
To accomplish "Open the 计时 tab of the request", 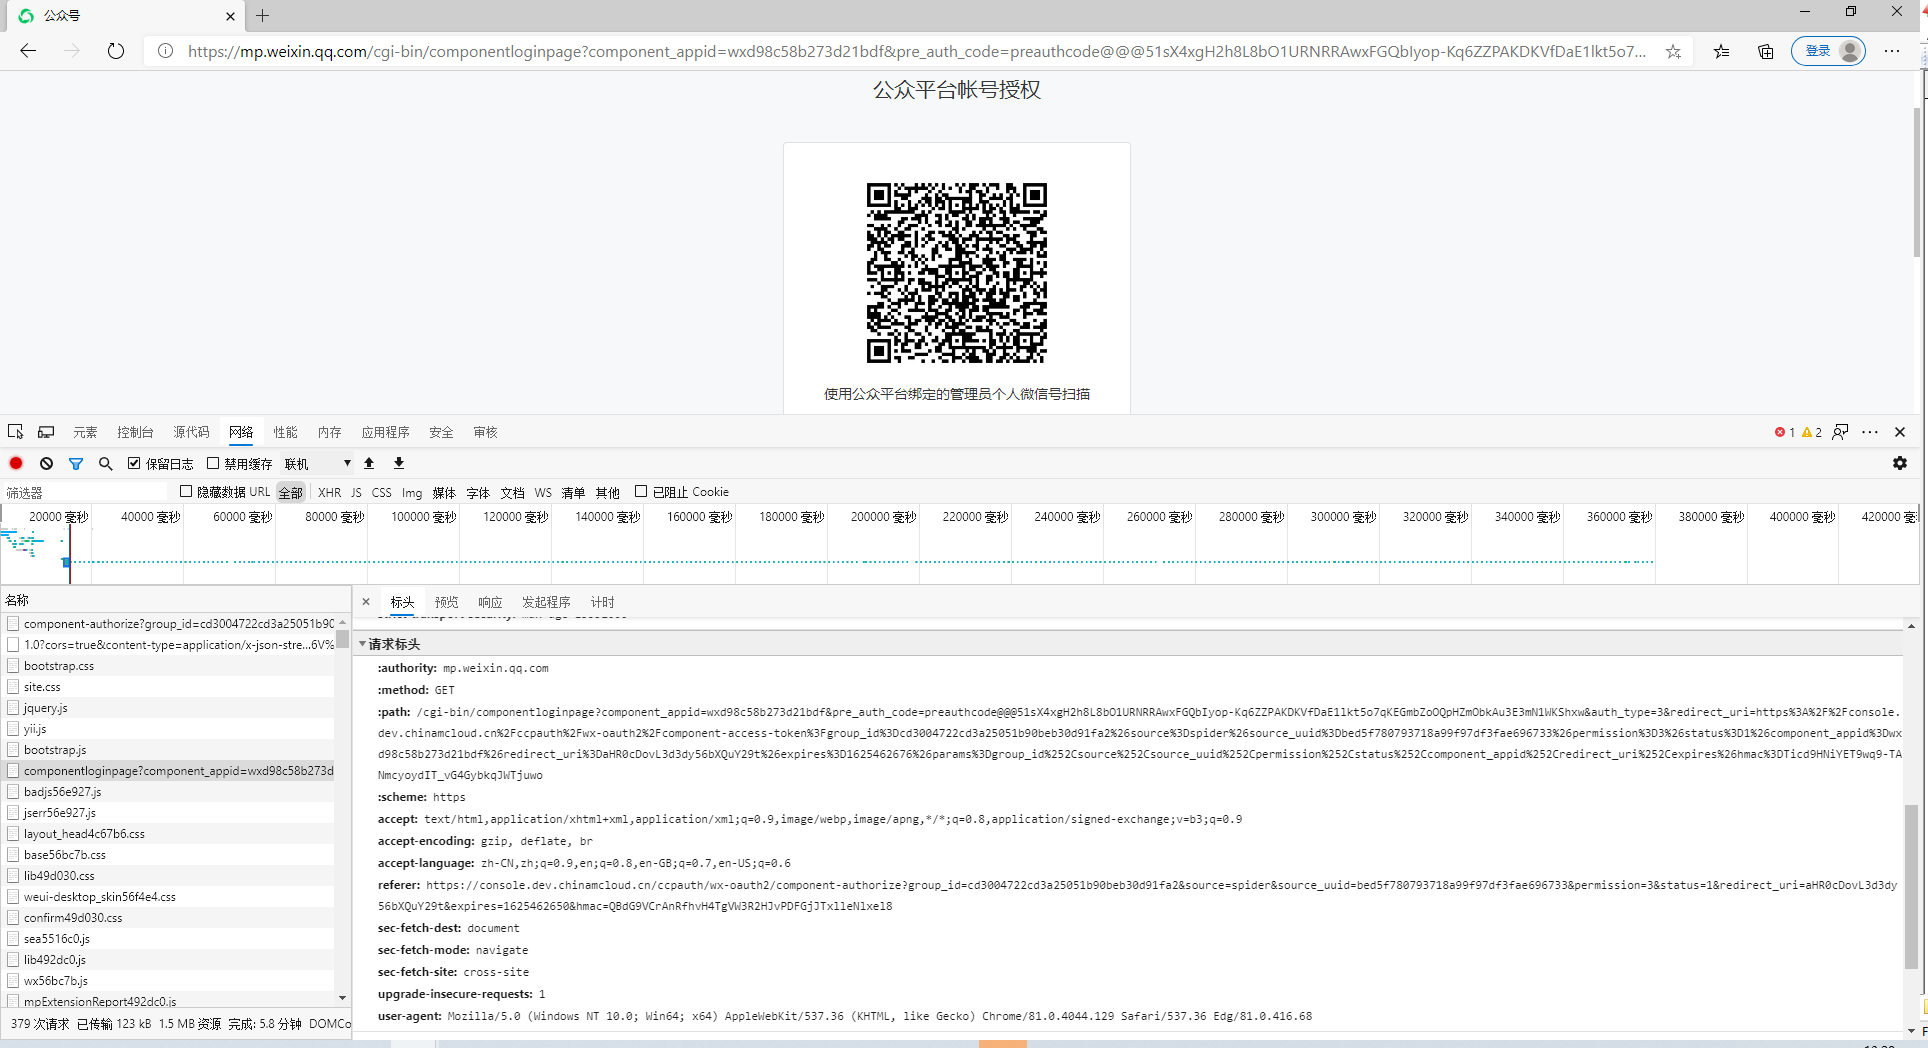I will click(602, 602).
